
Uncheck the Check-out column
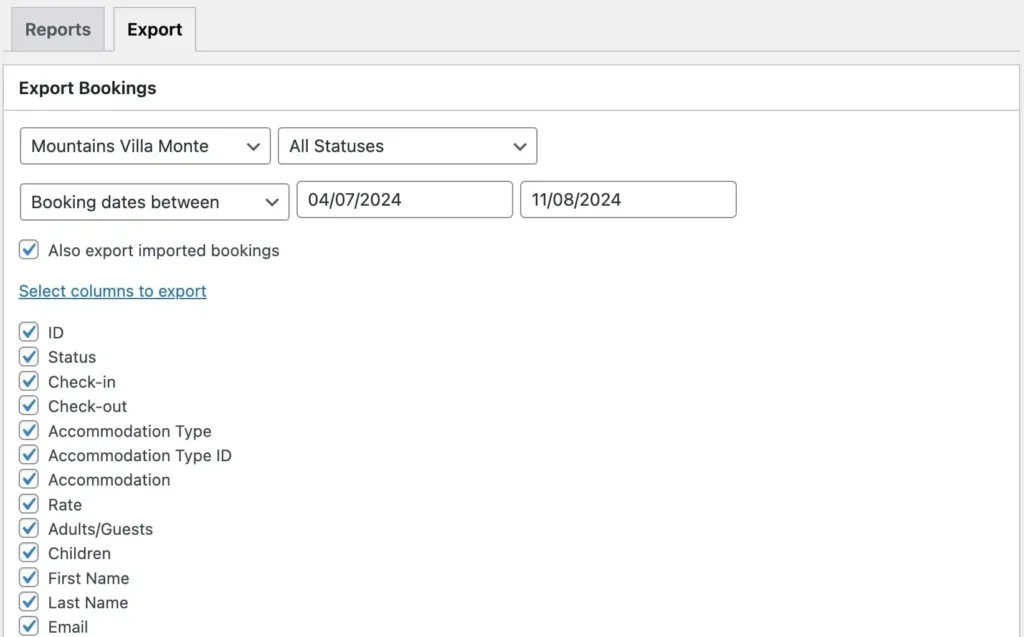point(28,405)
